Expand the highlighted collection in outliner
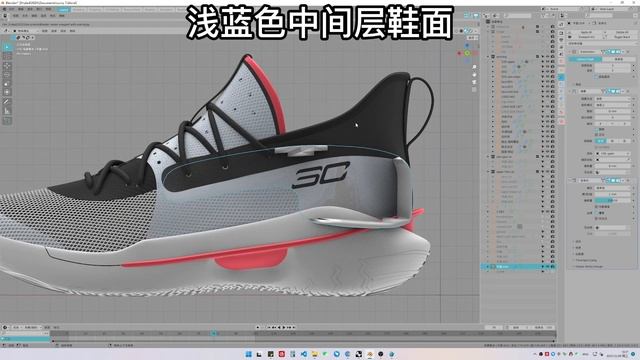The width and height of the screenshot is (640, 360). click(x=487, y=267)
